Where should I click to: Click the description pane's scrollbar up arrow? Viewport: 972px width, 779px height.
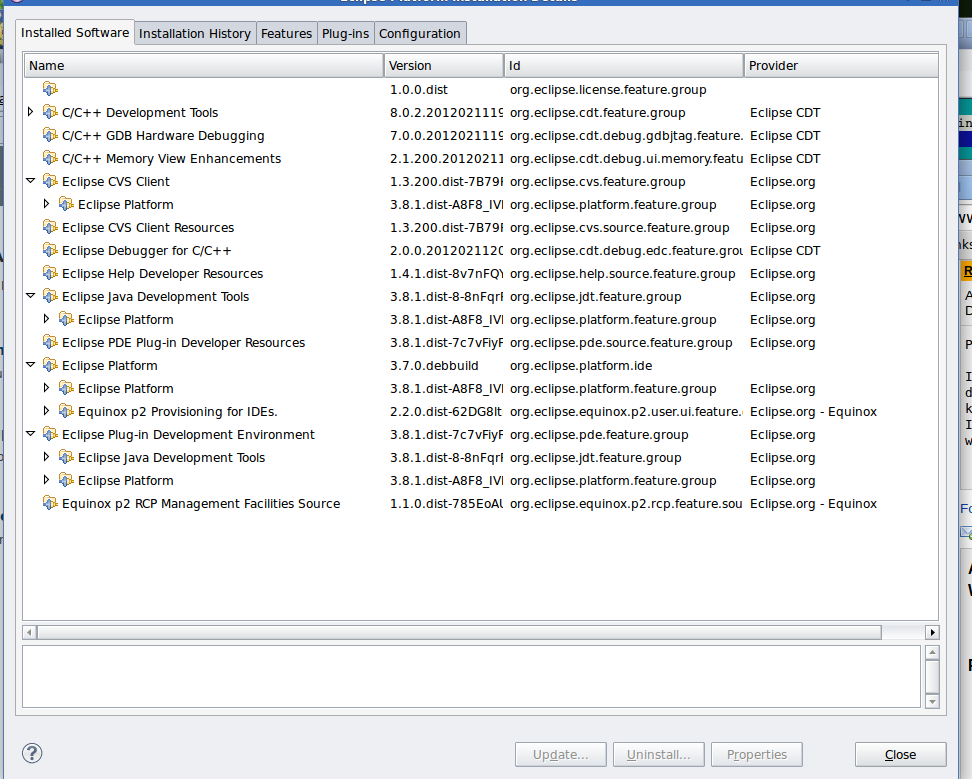[932, 653]
